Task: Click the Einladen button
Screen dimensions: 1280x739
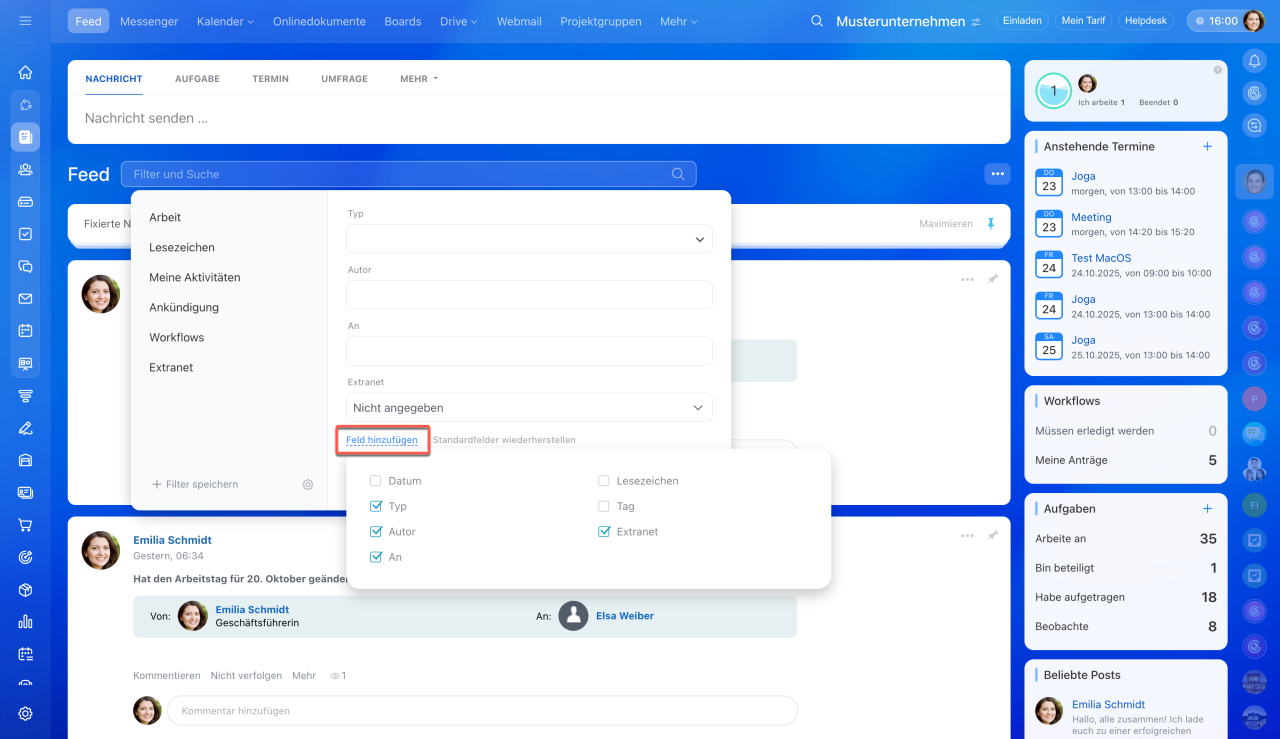Action: 1021,21
